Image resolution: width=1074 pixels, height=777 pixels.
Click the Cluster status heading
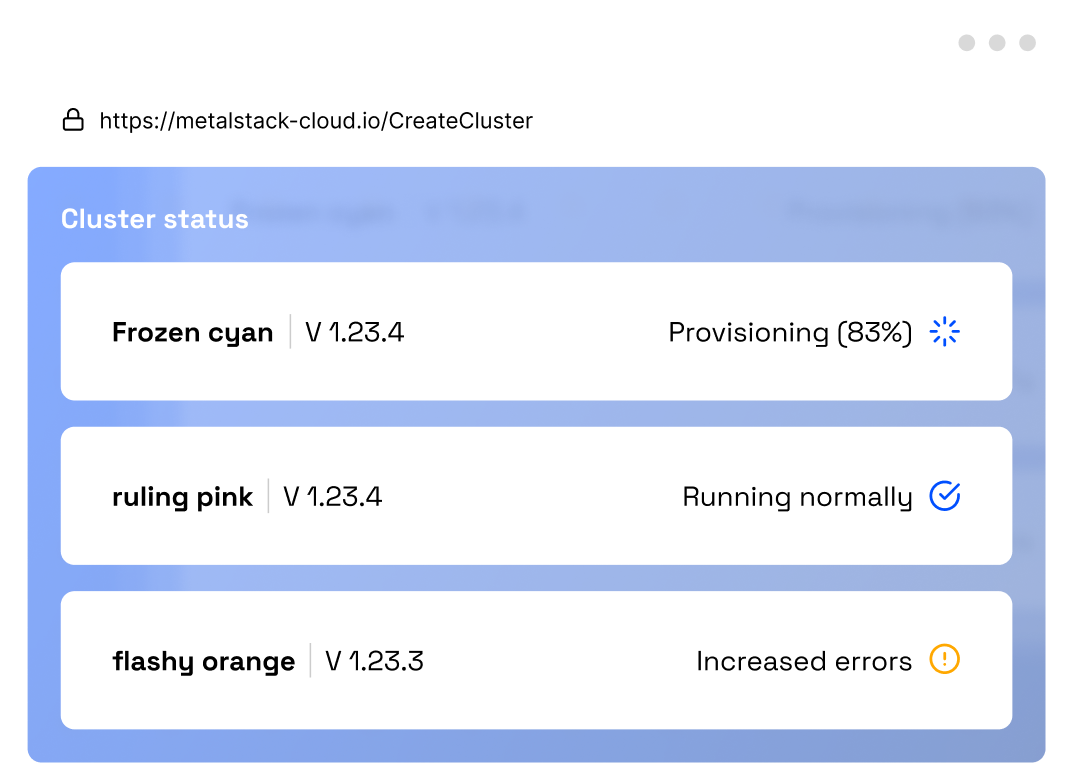(x=155, y=219)
